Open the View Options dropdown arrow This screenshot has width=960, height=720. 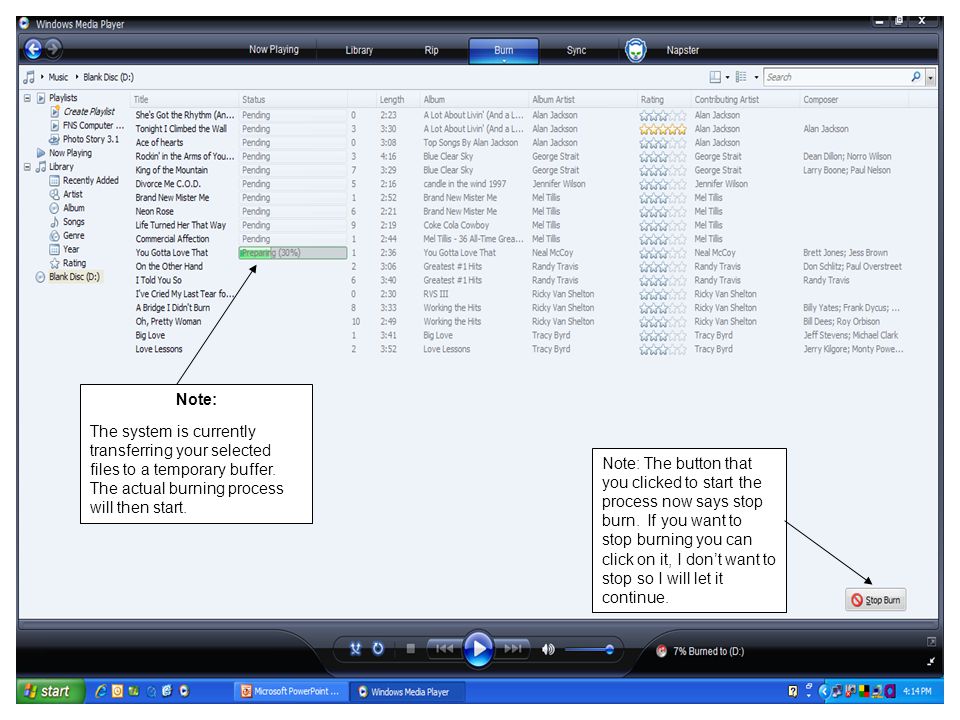(x=756, y=77)
